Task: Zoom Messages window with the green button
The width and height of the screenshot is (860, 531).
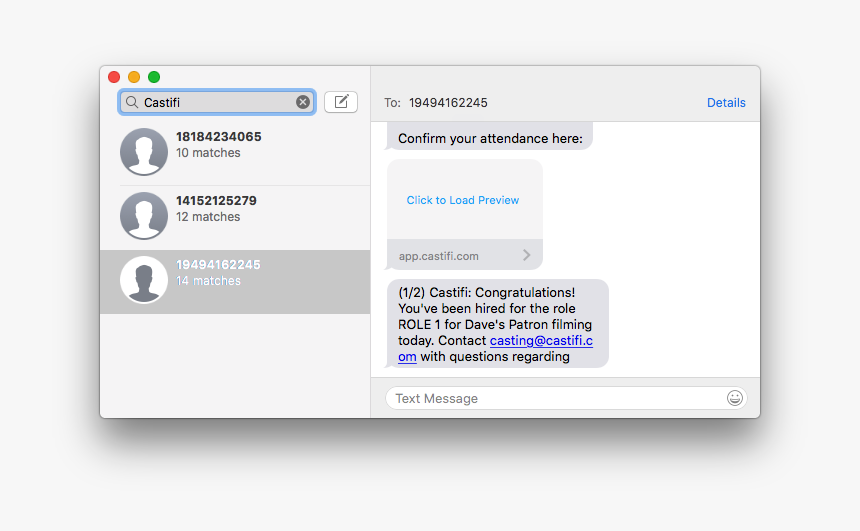Action: pos(154,77)
